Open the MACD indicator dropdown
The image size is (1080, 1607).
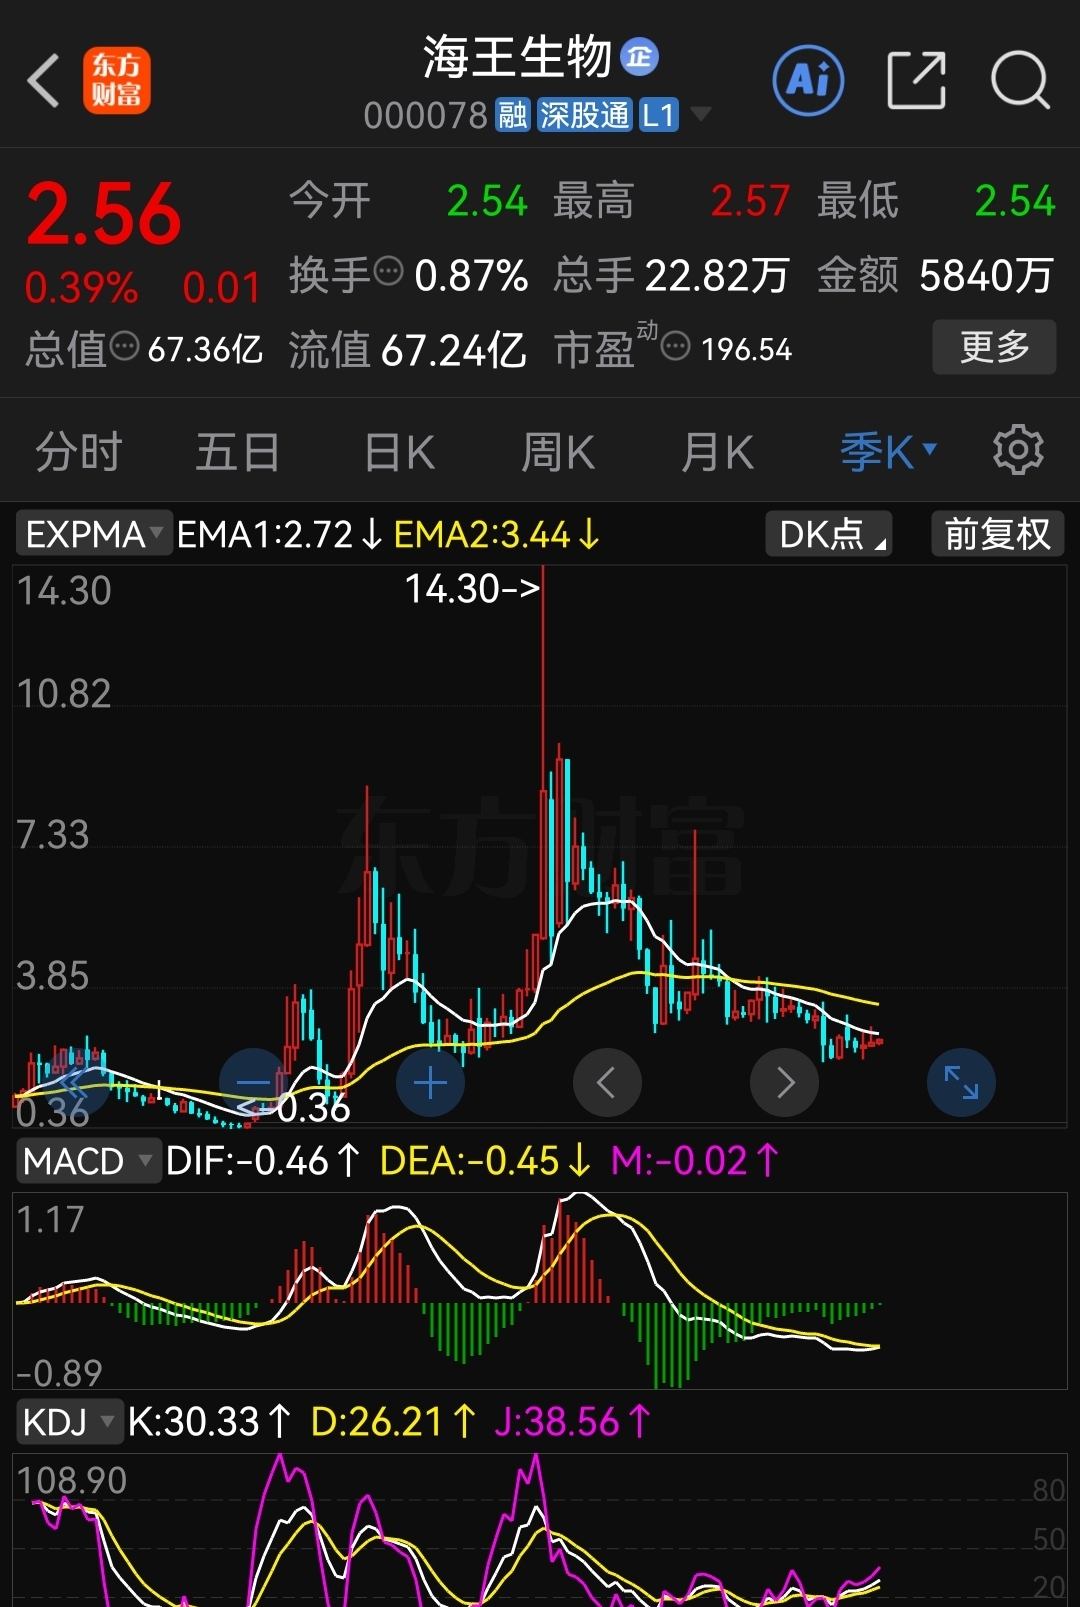point(88,1161)
